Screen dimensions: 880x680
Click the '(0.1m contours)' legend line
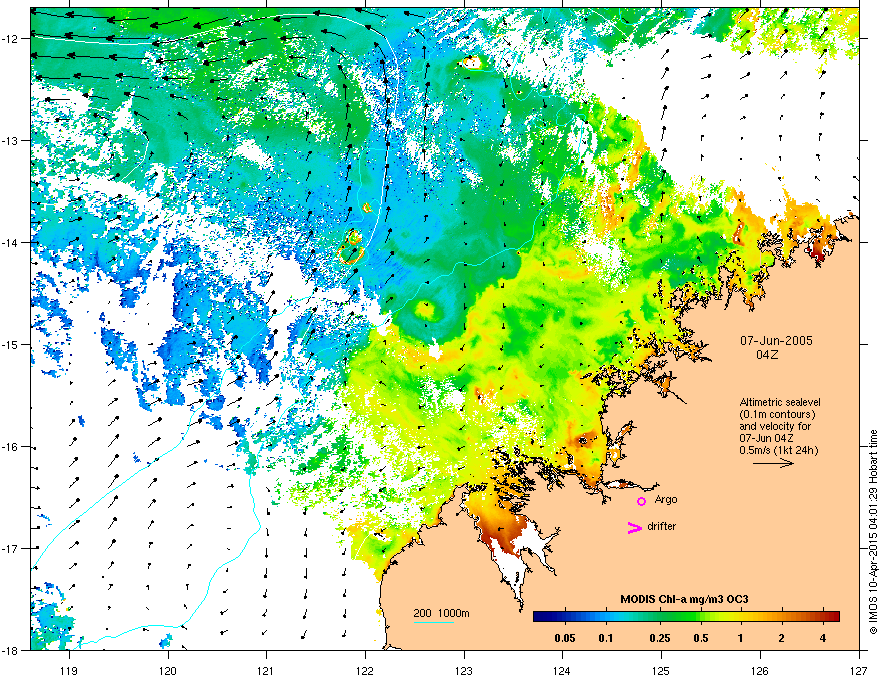777,414
